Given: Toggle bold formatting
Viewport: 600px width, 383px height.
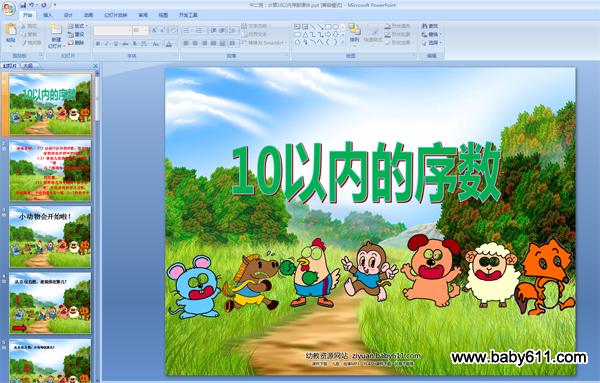Looking at the screenshot, I should [x=98, y=44].
